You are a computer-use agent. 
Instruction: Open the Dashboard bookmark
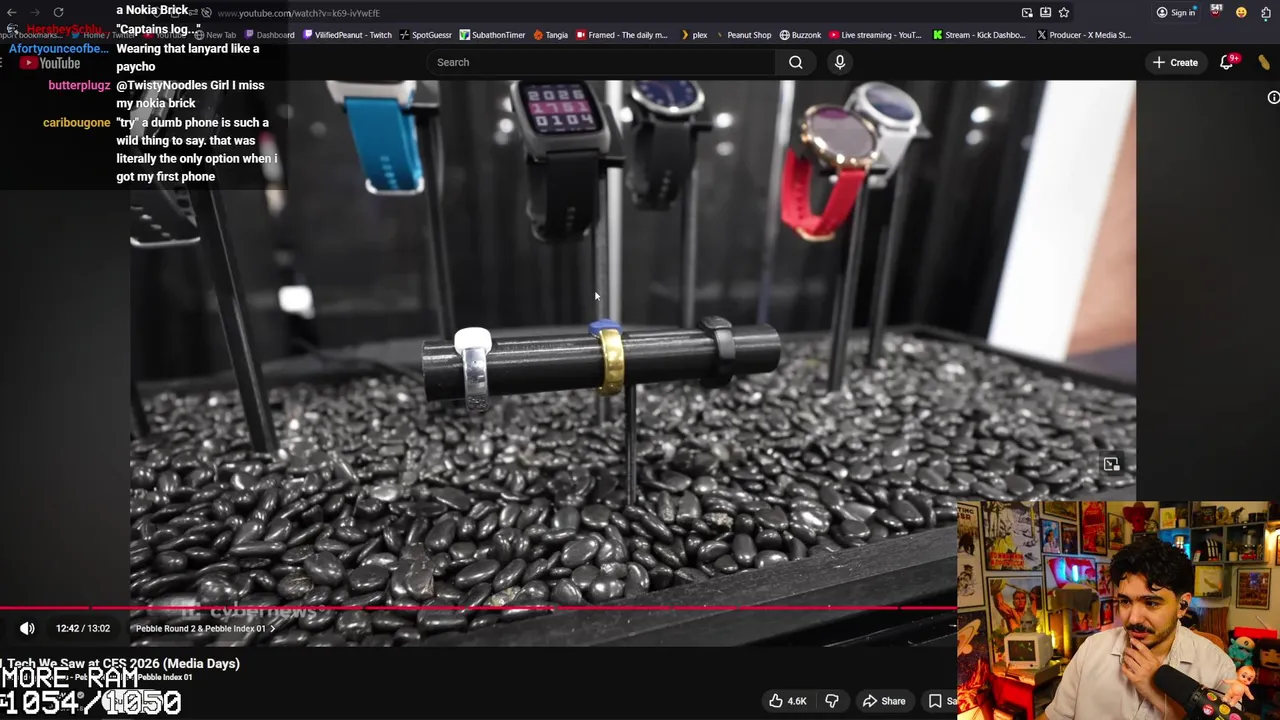pos(269,35)
